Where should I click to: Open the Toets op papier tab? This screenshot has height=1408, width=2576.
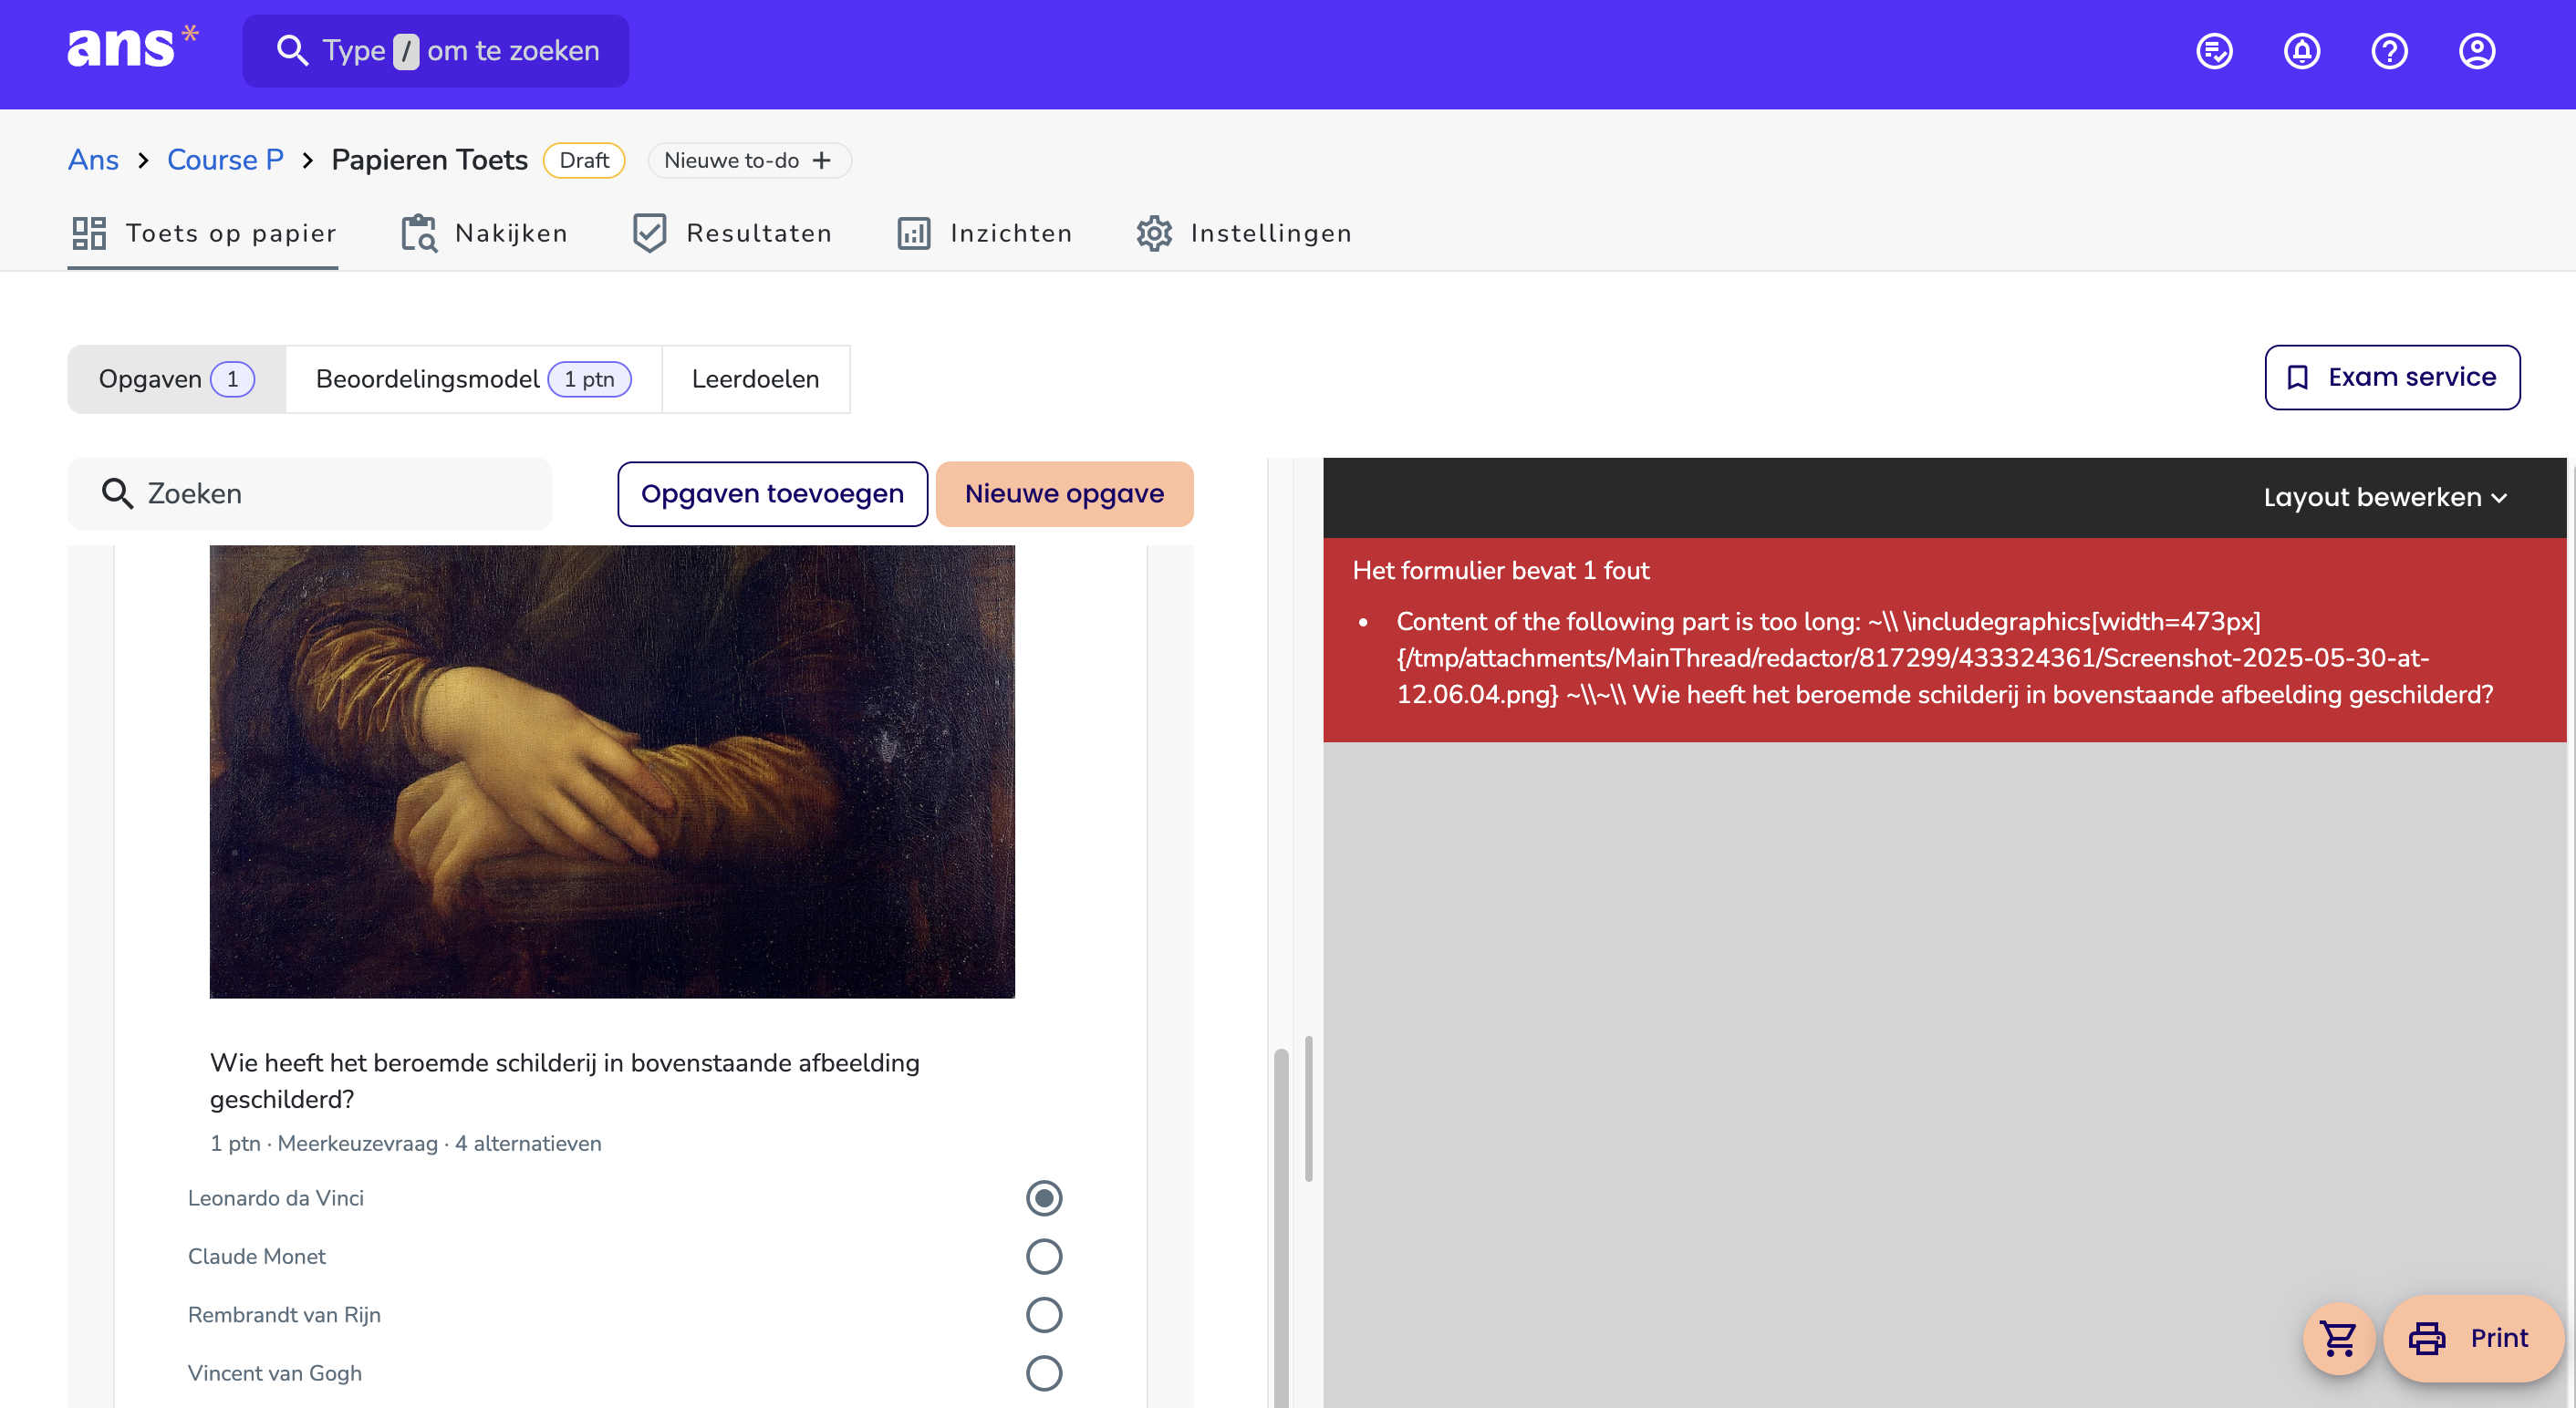(203, 233)
